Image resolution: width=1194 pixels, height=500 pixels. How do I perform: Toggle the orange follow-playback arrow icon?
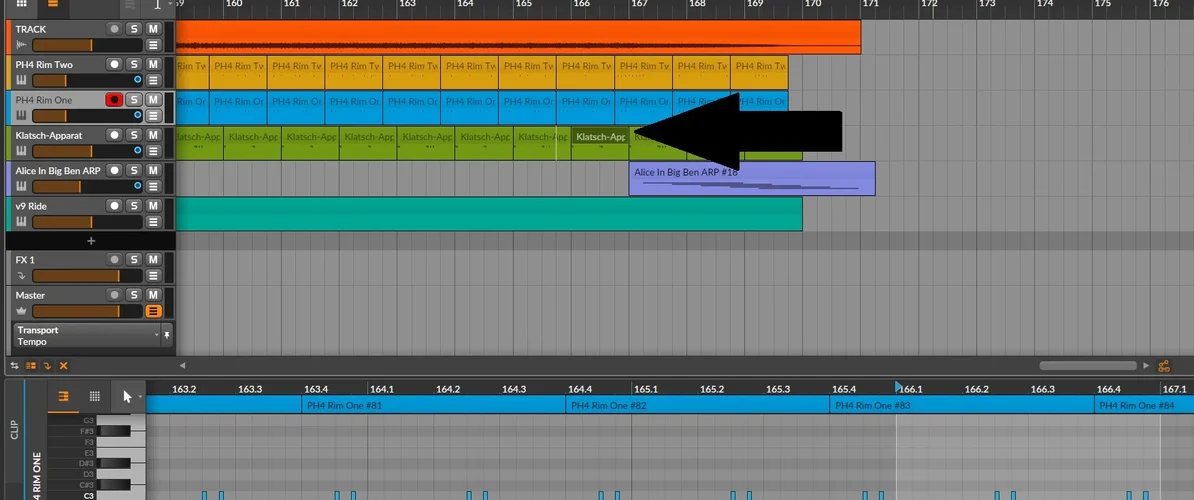(x=47, y=365)
